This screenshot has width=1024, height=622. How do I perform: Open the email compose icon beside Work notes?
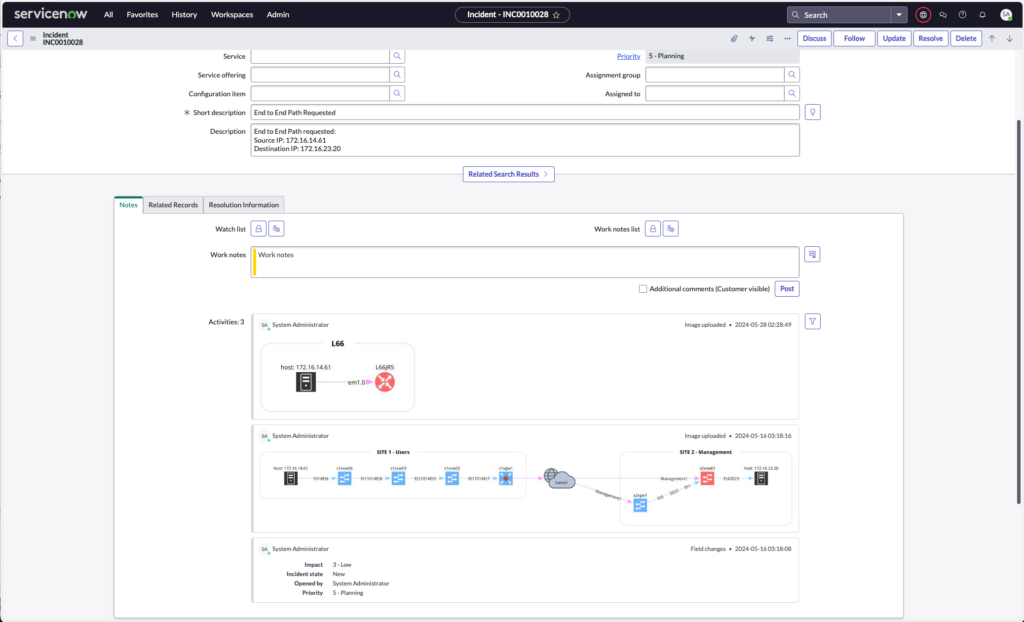811,254
